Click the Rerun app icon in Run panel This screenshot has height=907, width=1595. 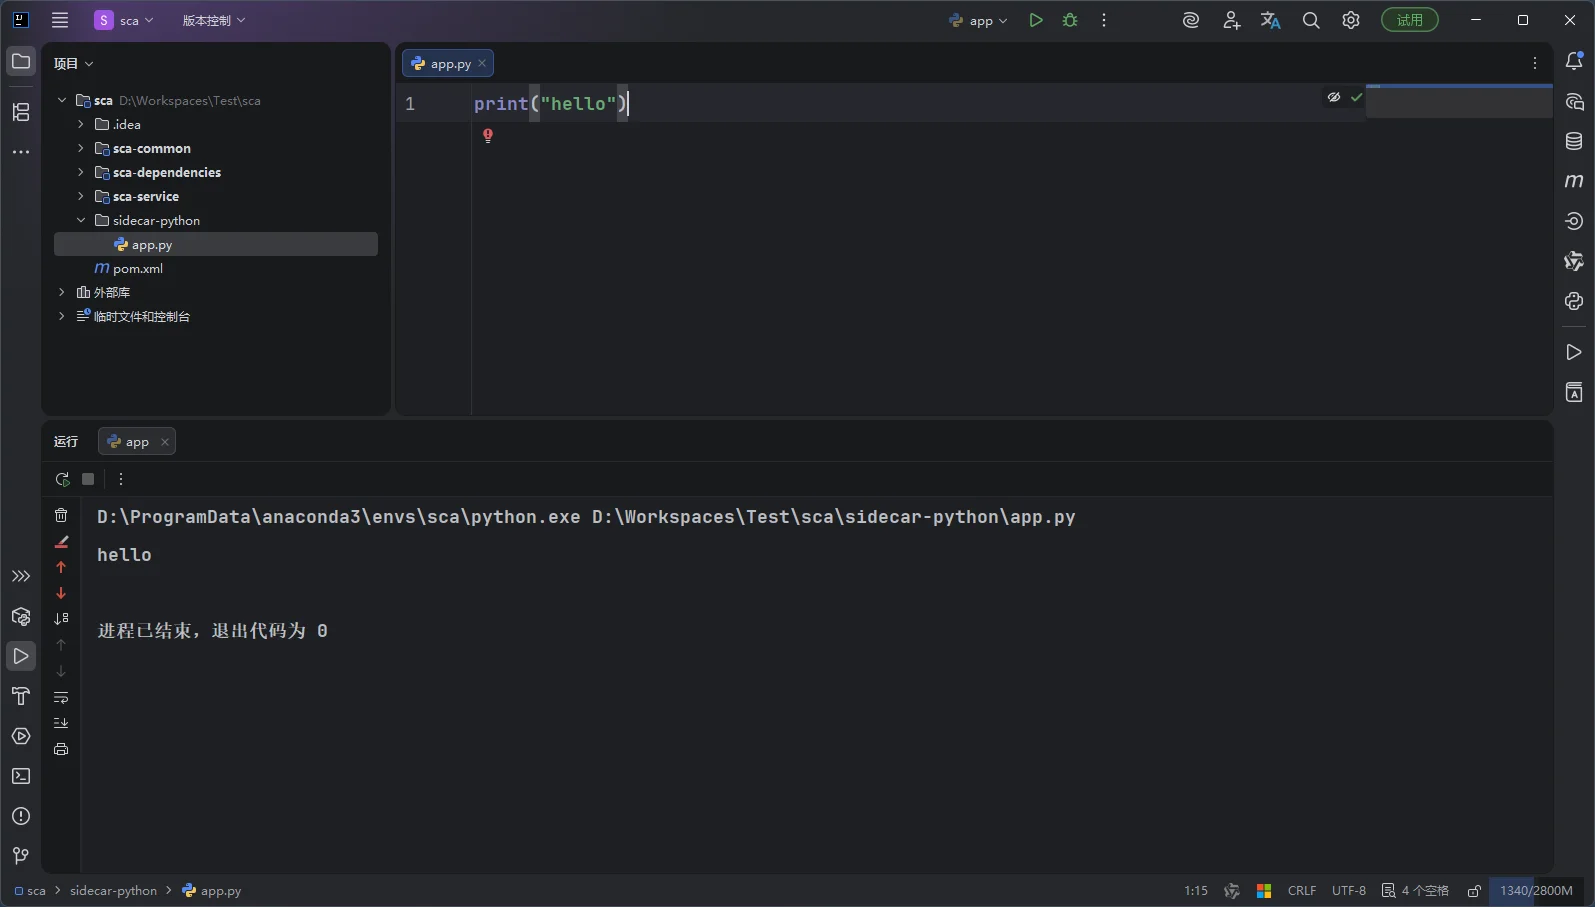tap(62, 479)
